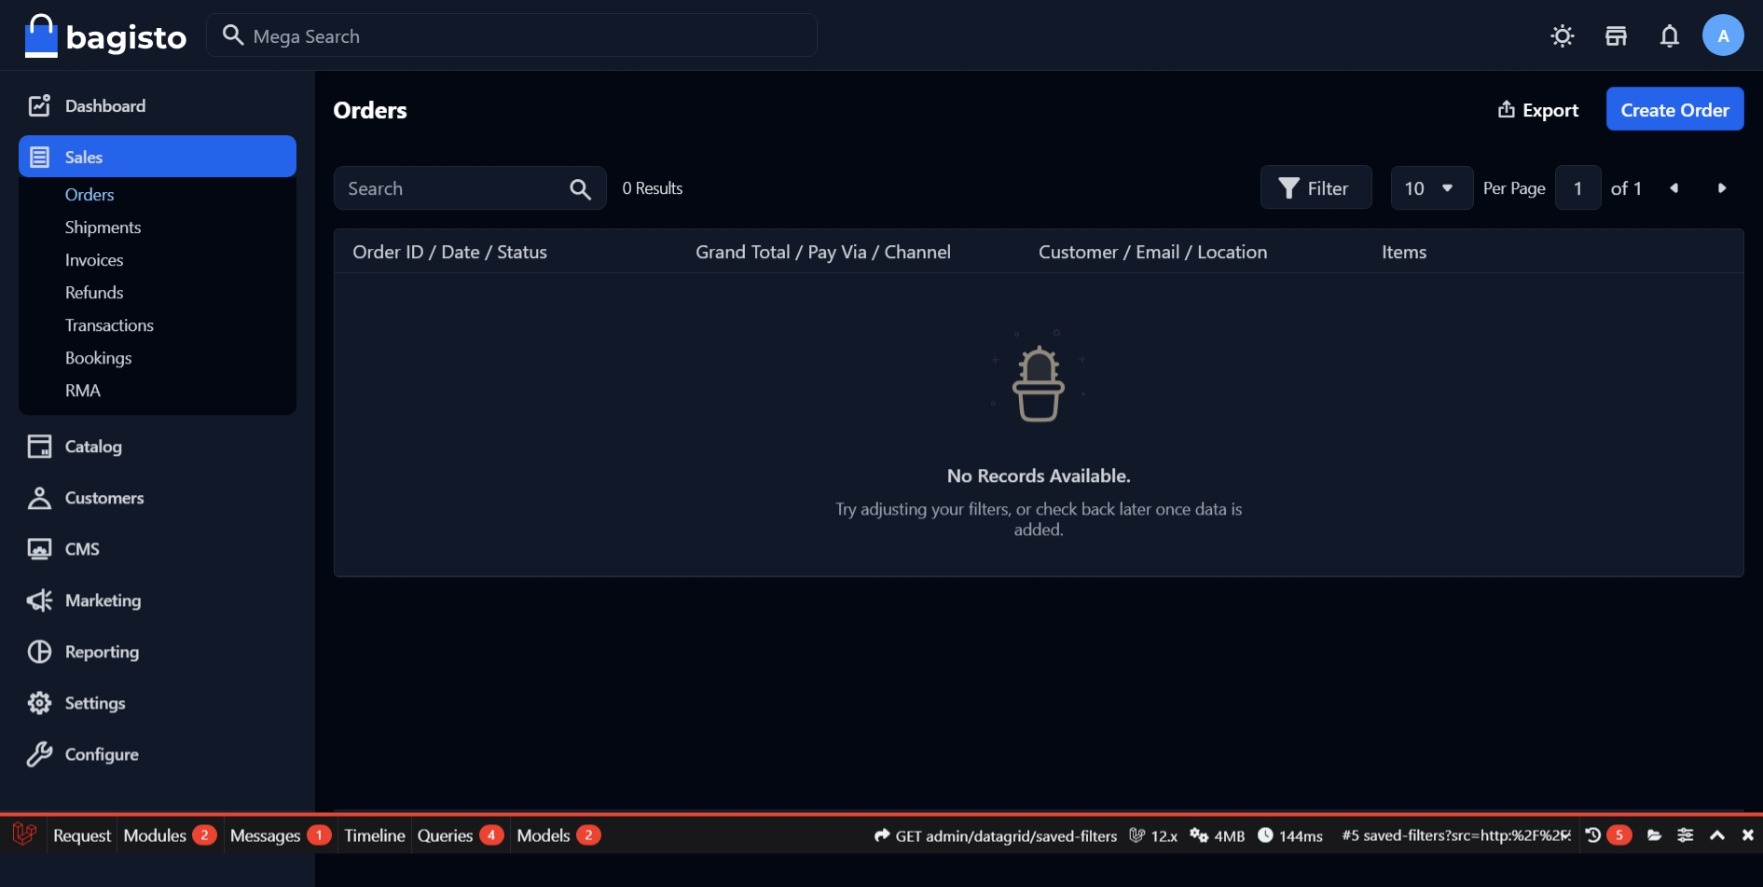Click the 4MB memory usage indicator

click(1217, 836)
